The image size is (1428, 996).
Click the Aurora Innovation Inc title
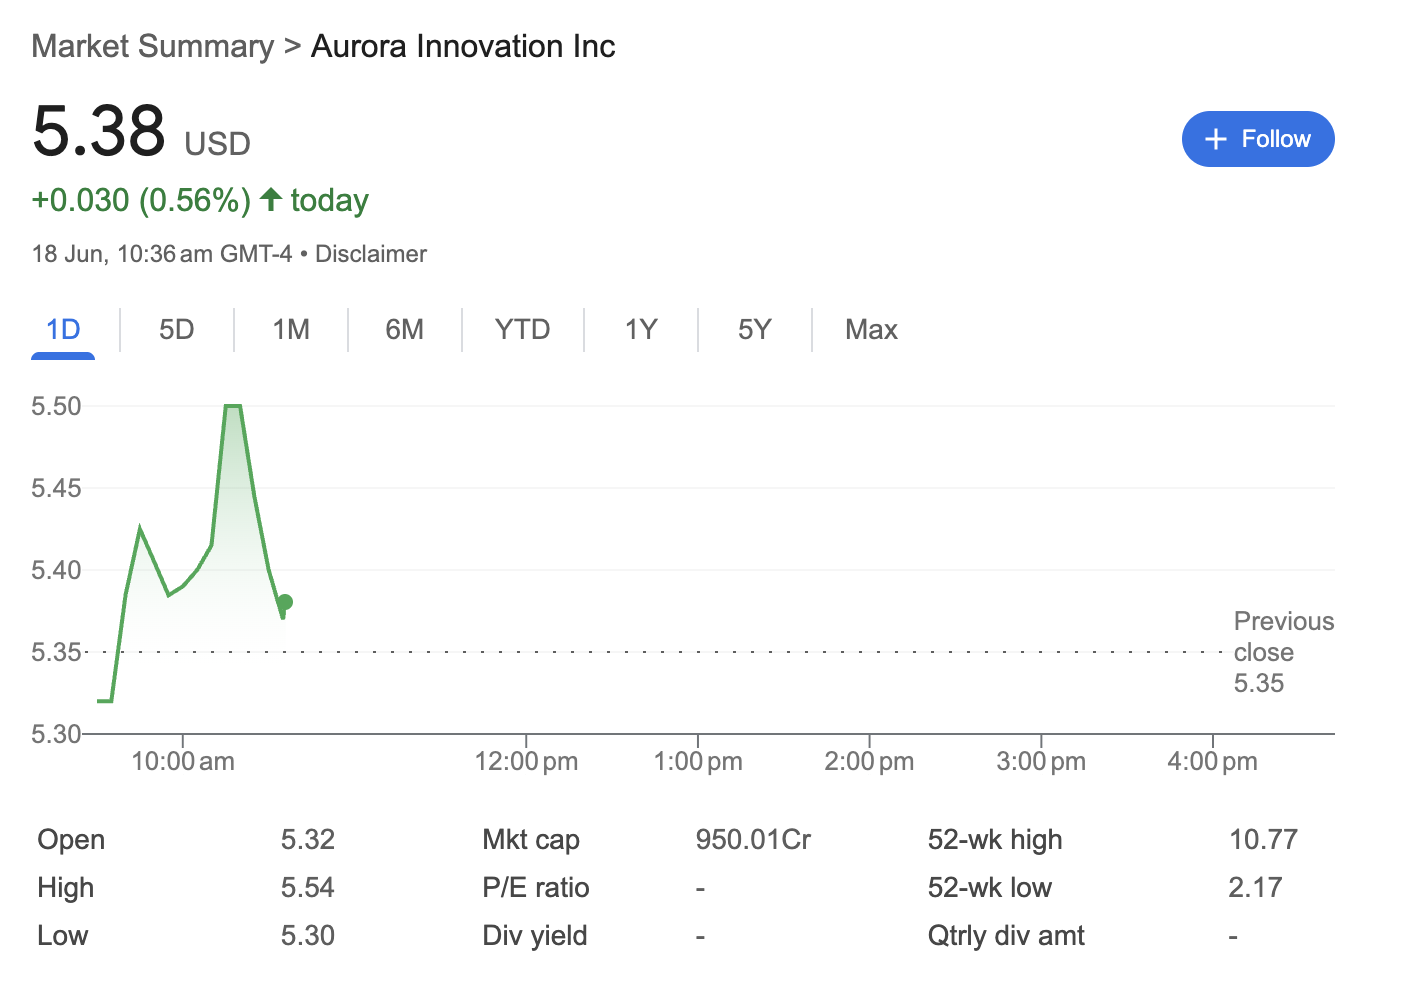pyautogui.click(x=463, y=46)
